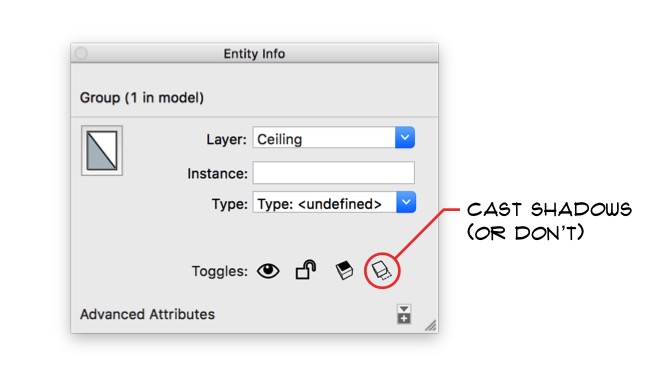Screen dimensions: 672x384
Task: Click the Entity Info title bar
Action: pos(255,53)
